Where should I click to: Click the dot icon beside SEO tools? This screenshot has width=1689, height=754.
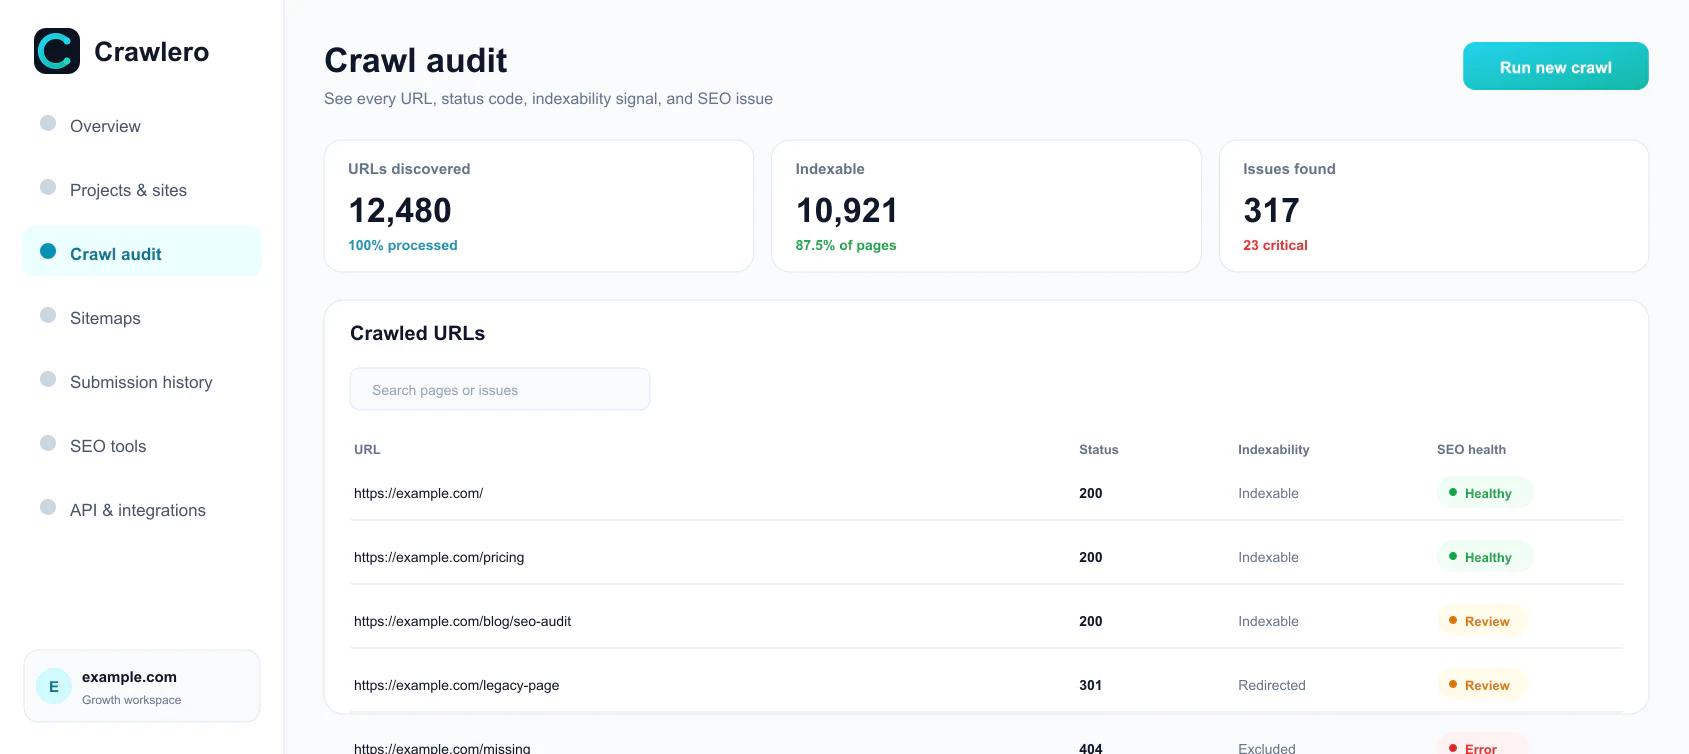48,443
